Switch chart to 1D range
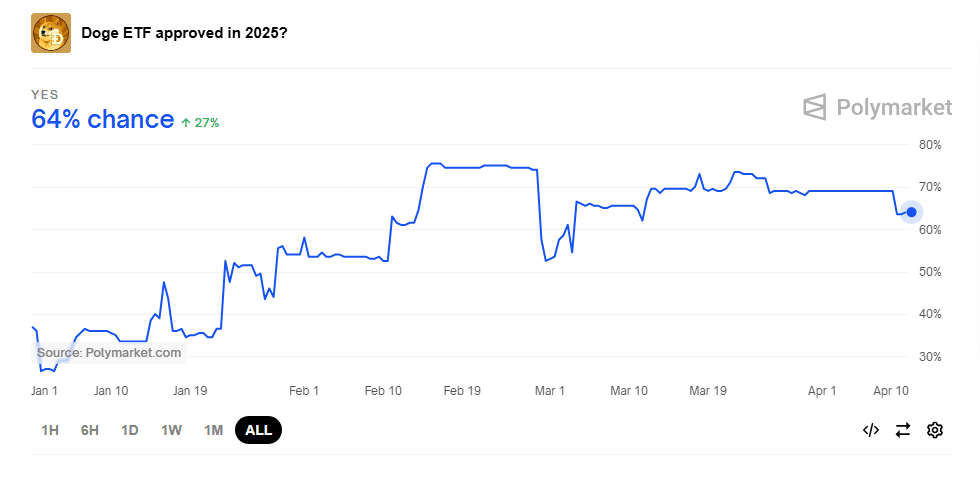The image size is (980, 481). (x=130, y=430)
